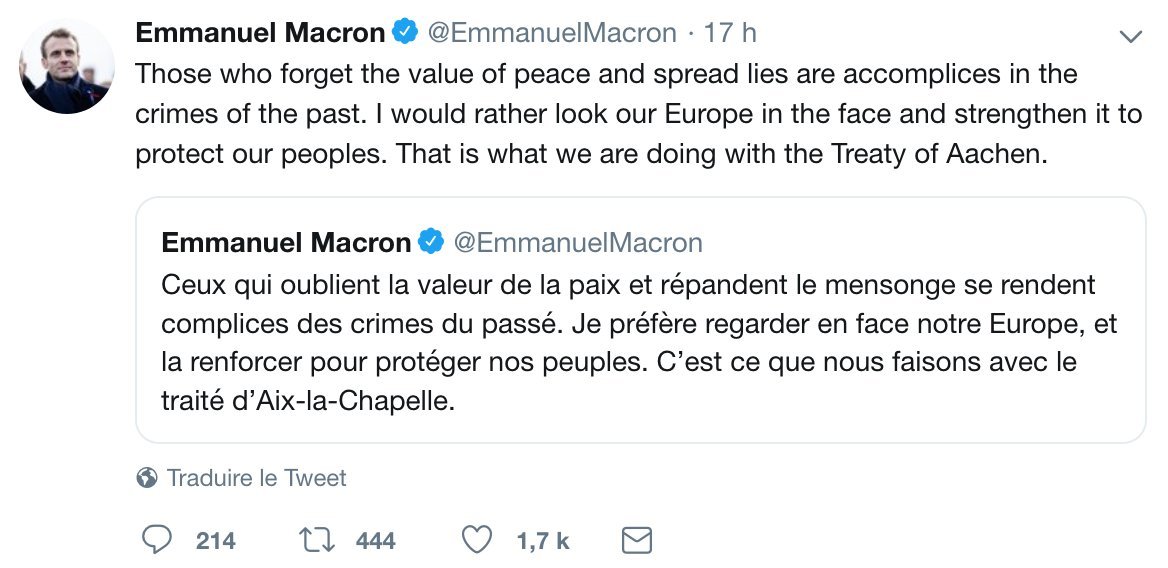Viewport: 1168px width, 568px height.
Task: Open Emmanuel Macron's profile picture
Action: point(67,66)
